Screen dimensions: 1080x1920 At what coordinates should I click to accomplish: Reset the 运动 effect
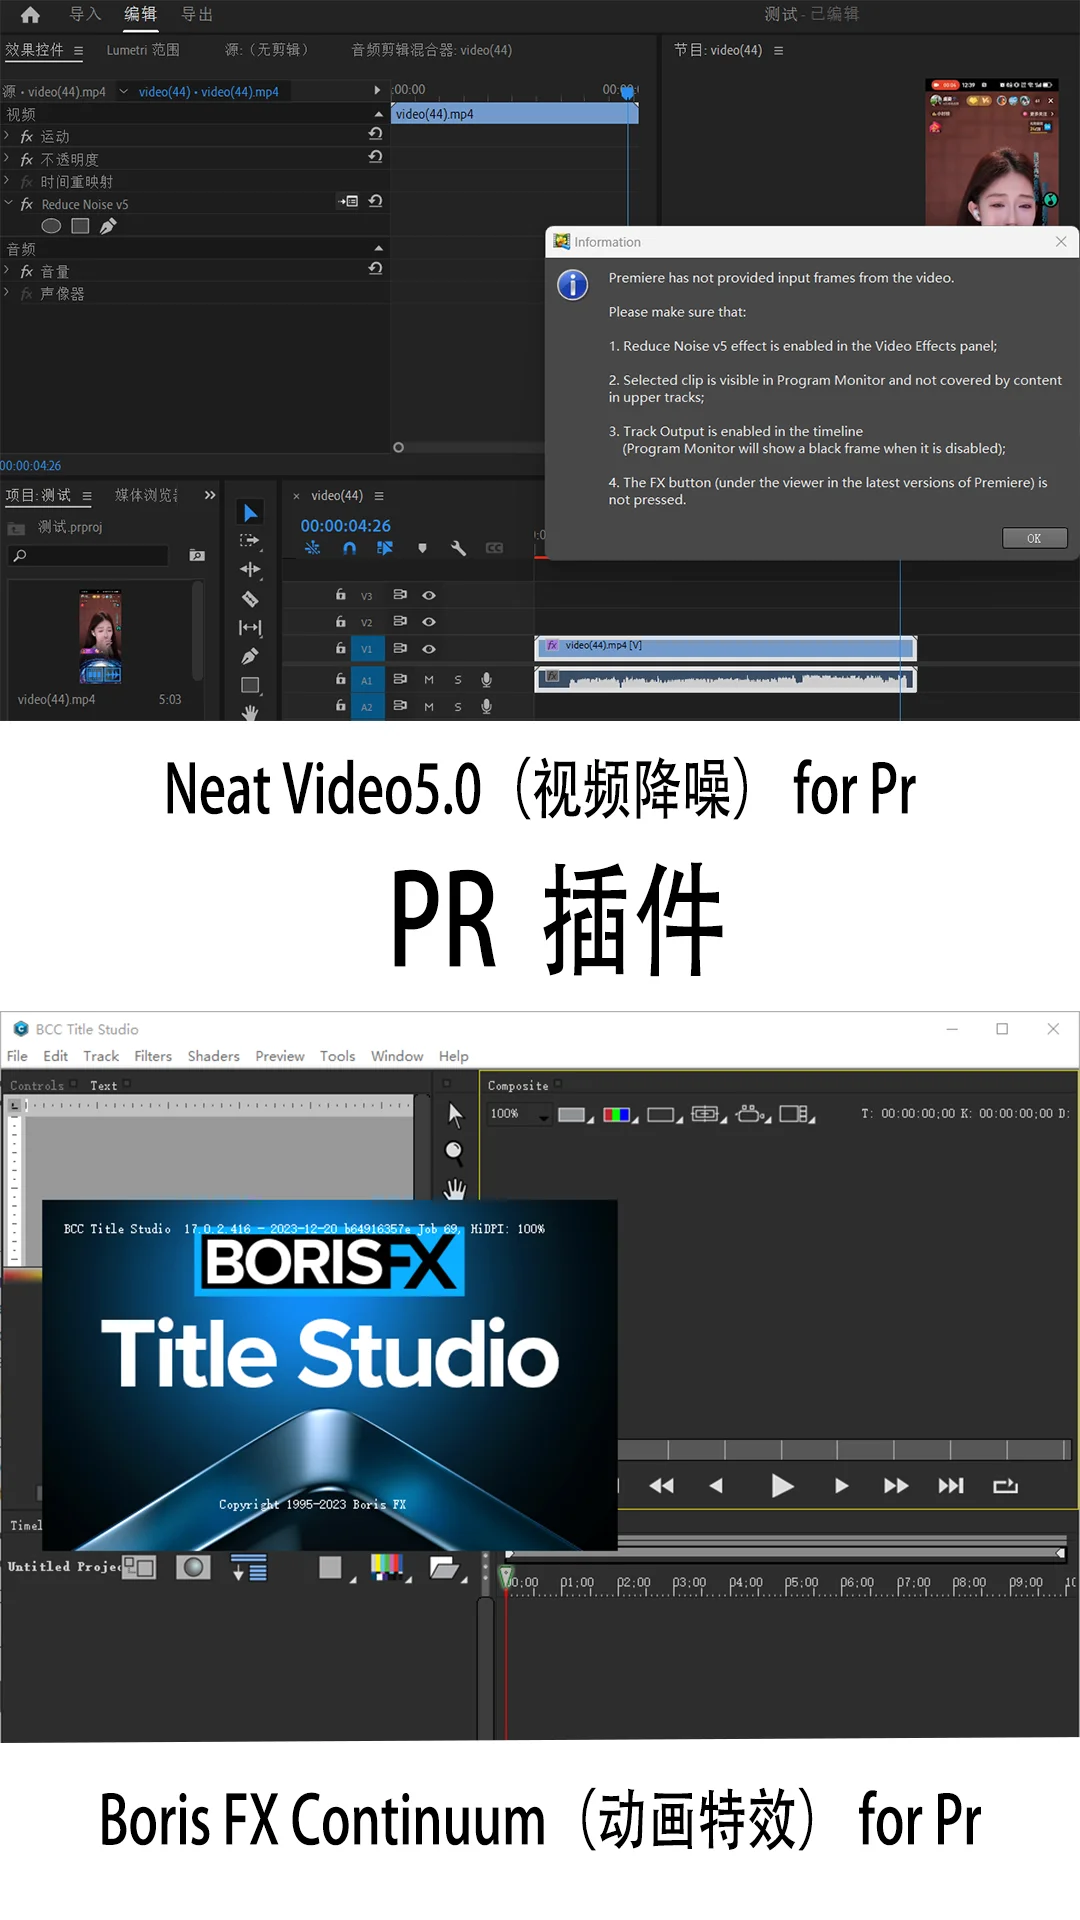point(375,133)
